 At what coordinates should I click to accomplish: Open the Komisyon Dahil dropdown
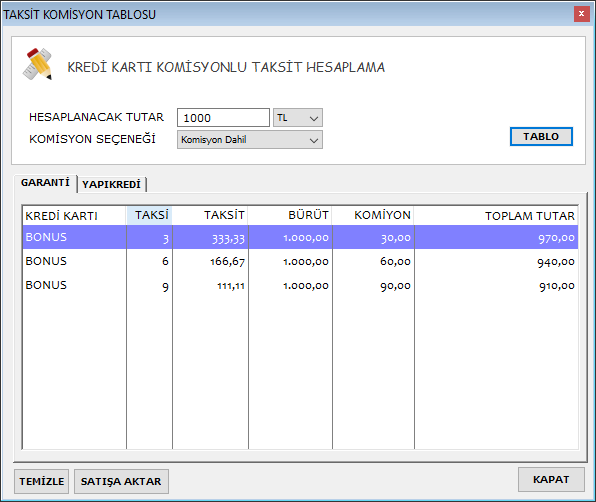[250, 139]
